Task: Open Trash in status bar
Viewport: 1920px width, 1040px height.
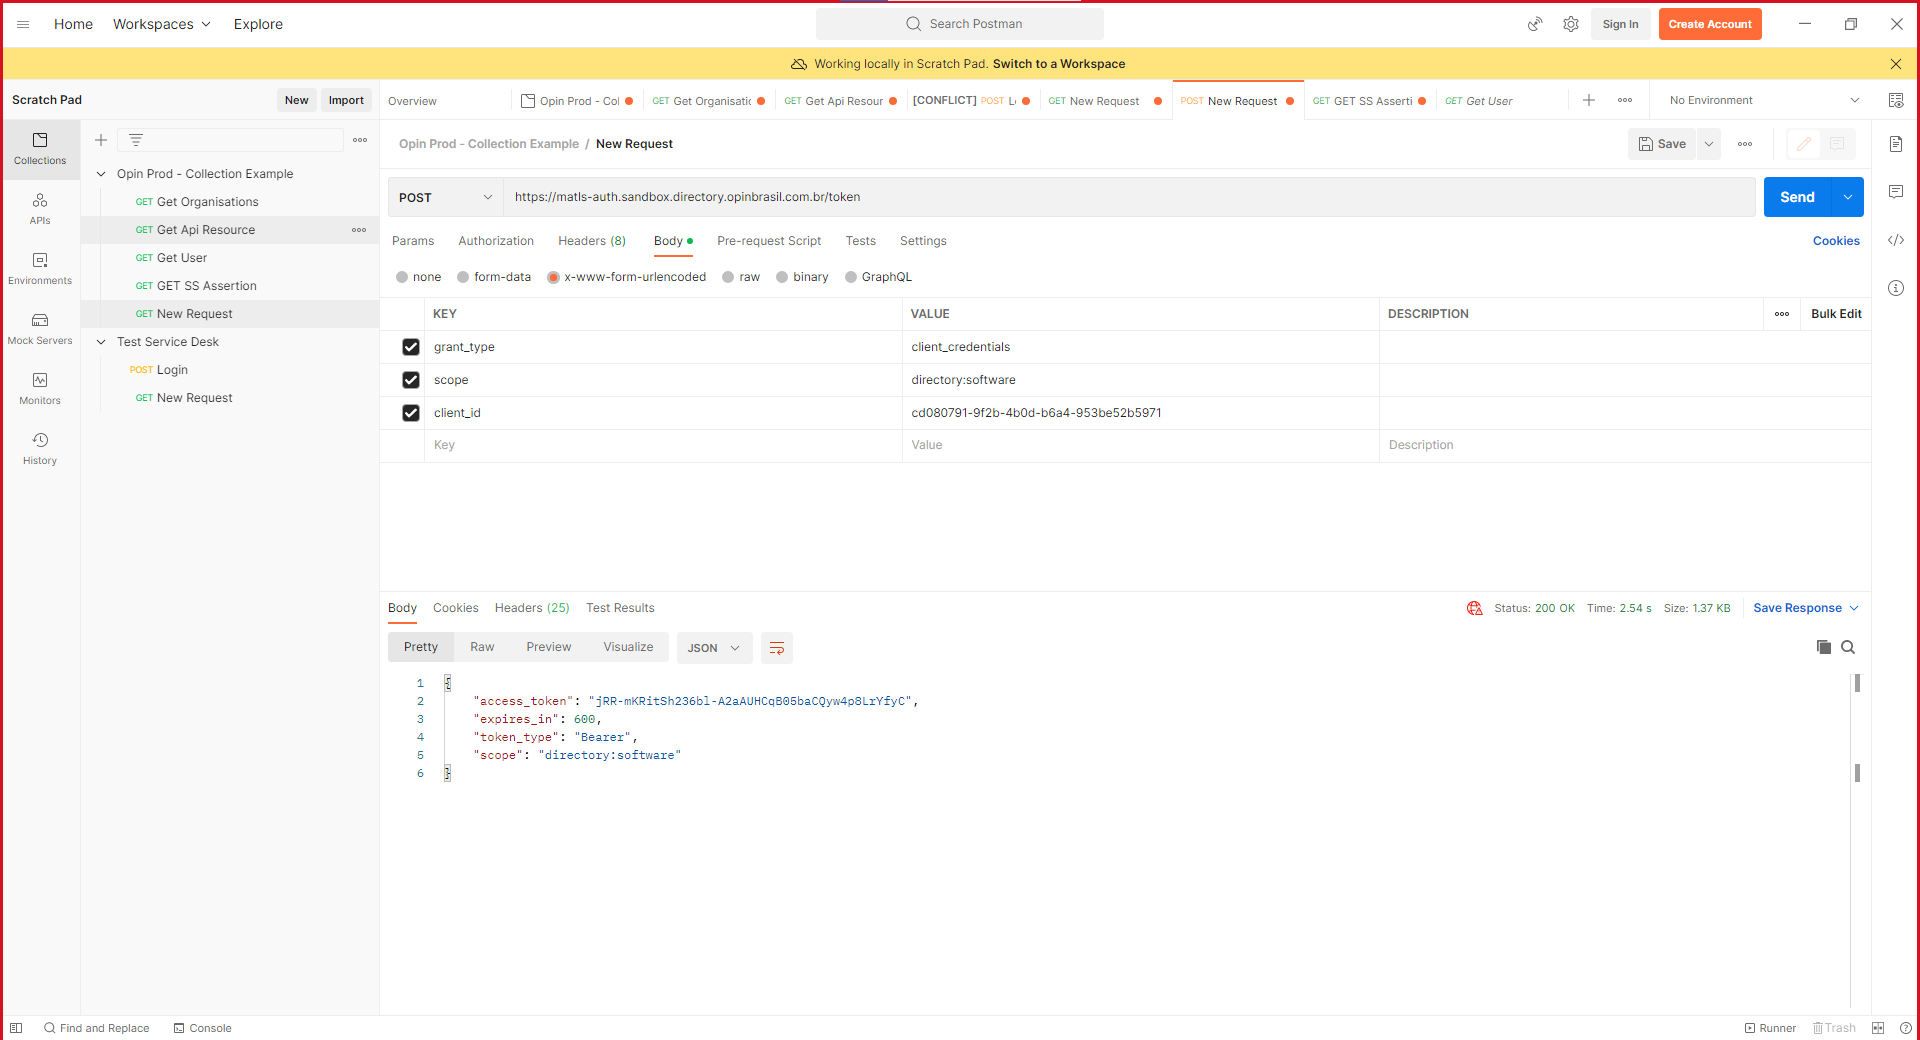Action: coord(1835,1028)
